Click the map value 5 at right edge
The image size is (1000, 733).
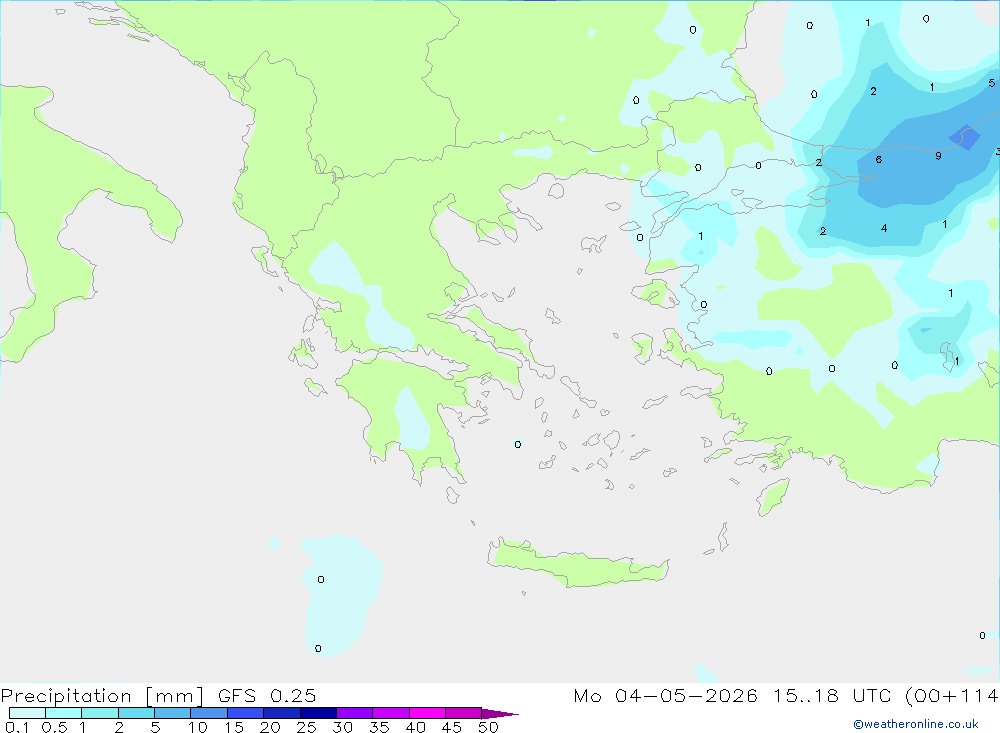pos(992,83)
